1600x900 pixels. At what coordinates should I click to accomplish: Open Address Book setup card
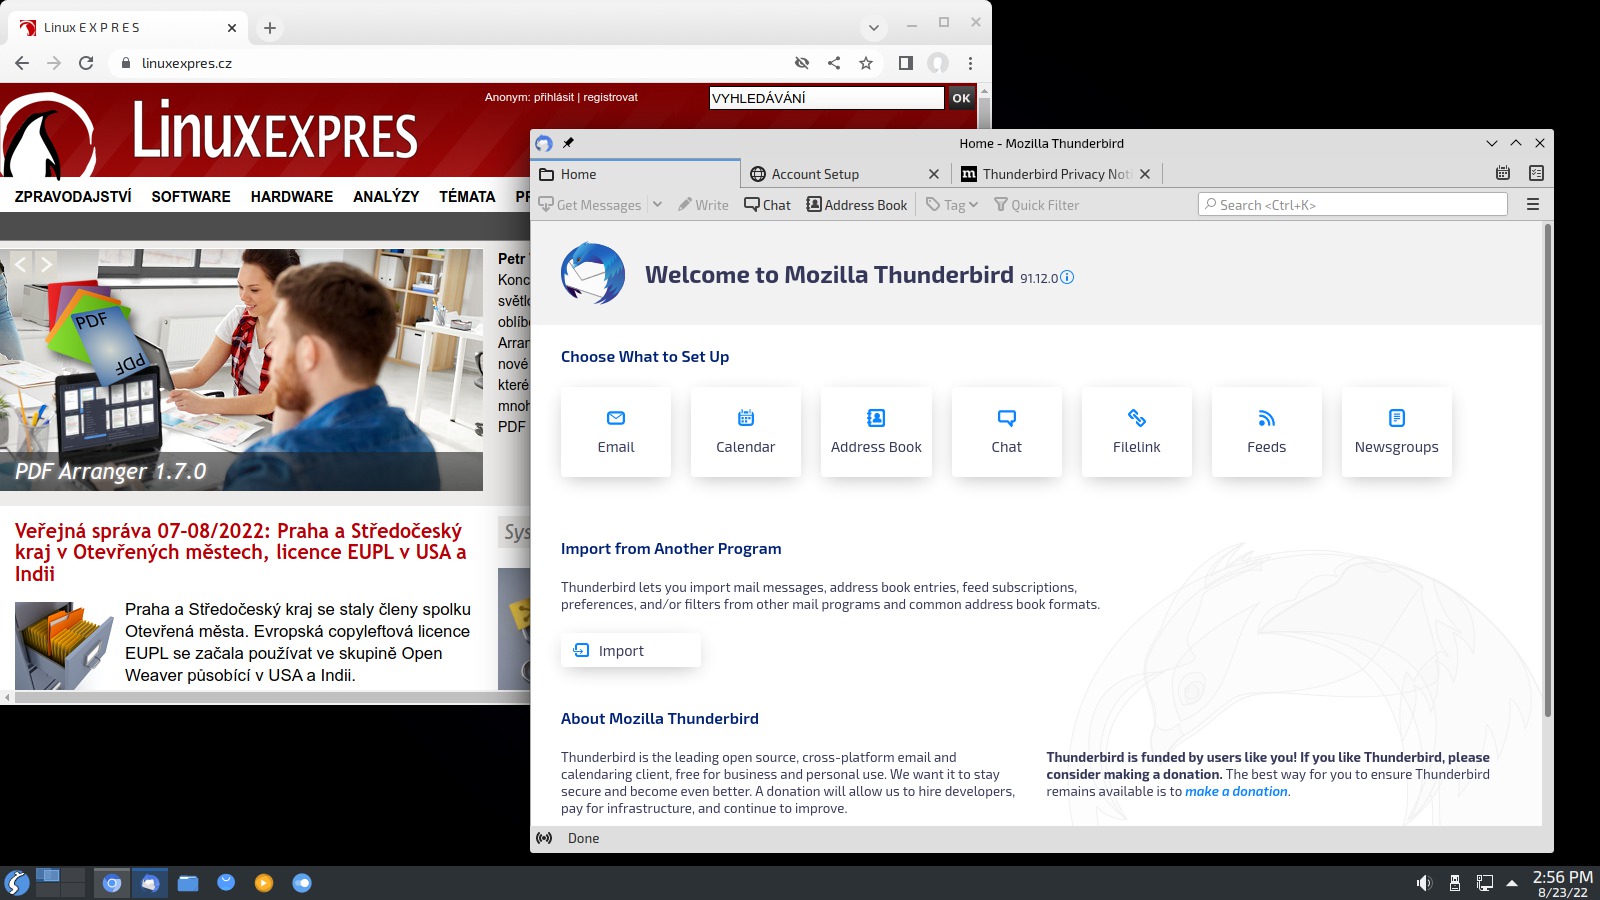pos(876,432)
